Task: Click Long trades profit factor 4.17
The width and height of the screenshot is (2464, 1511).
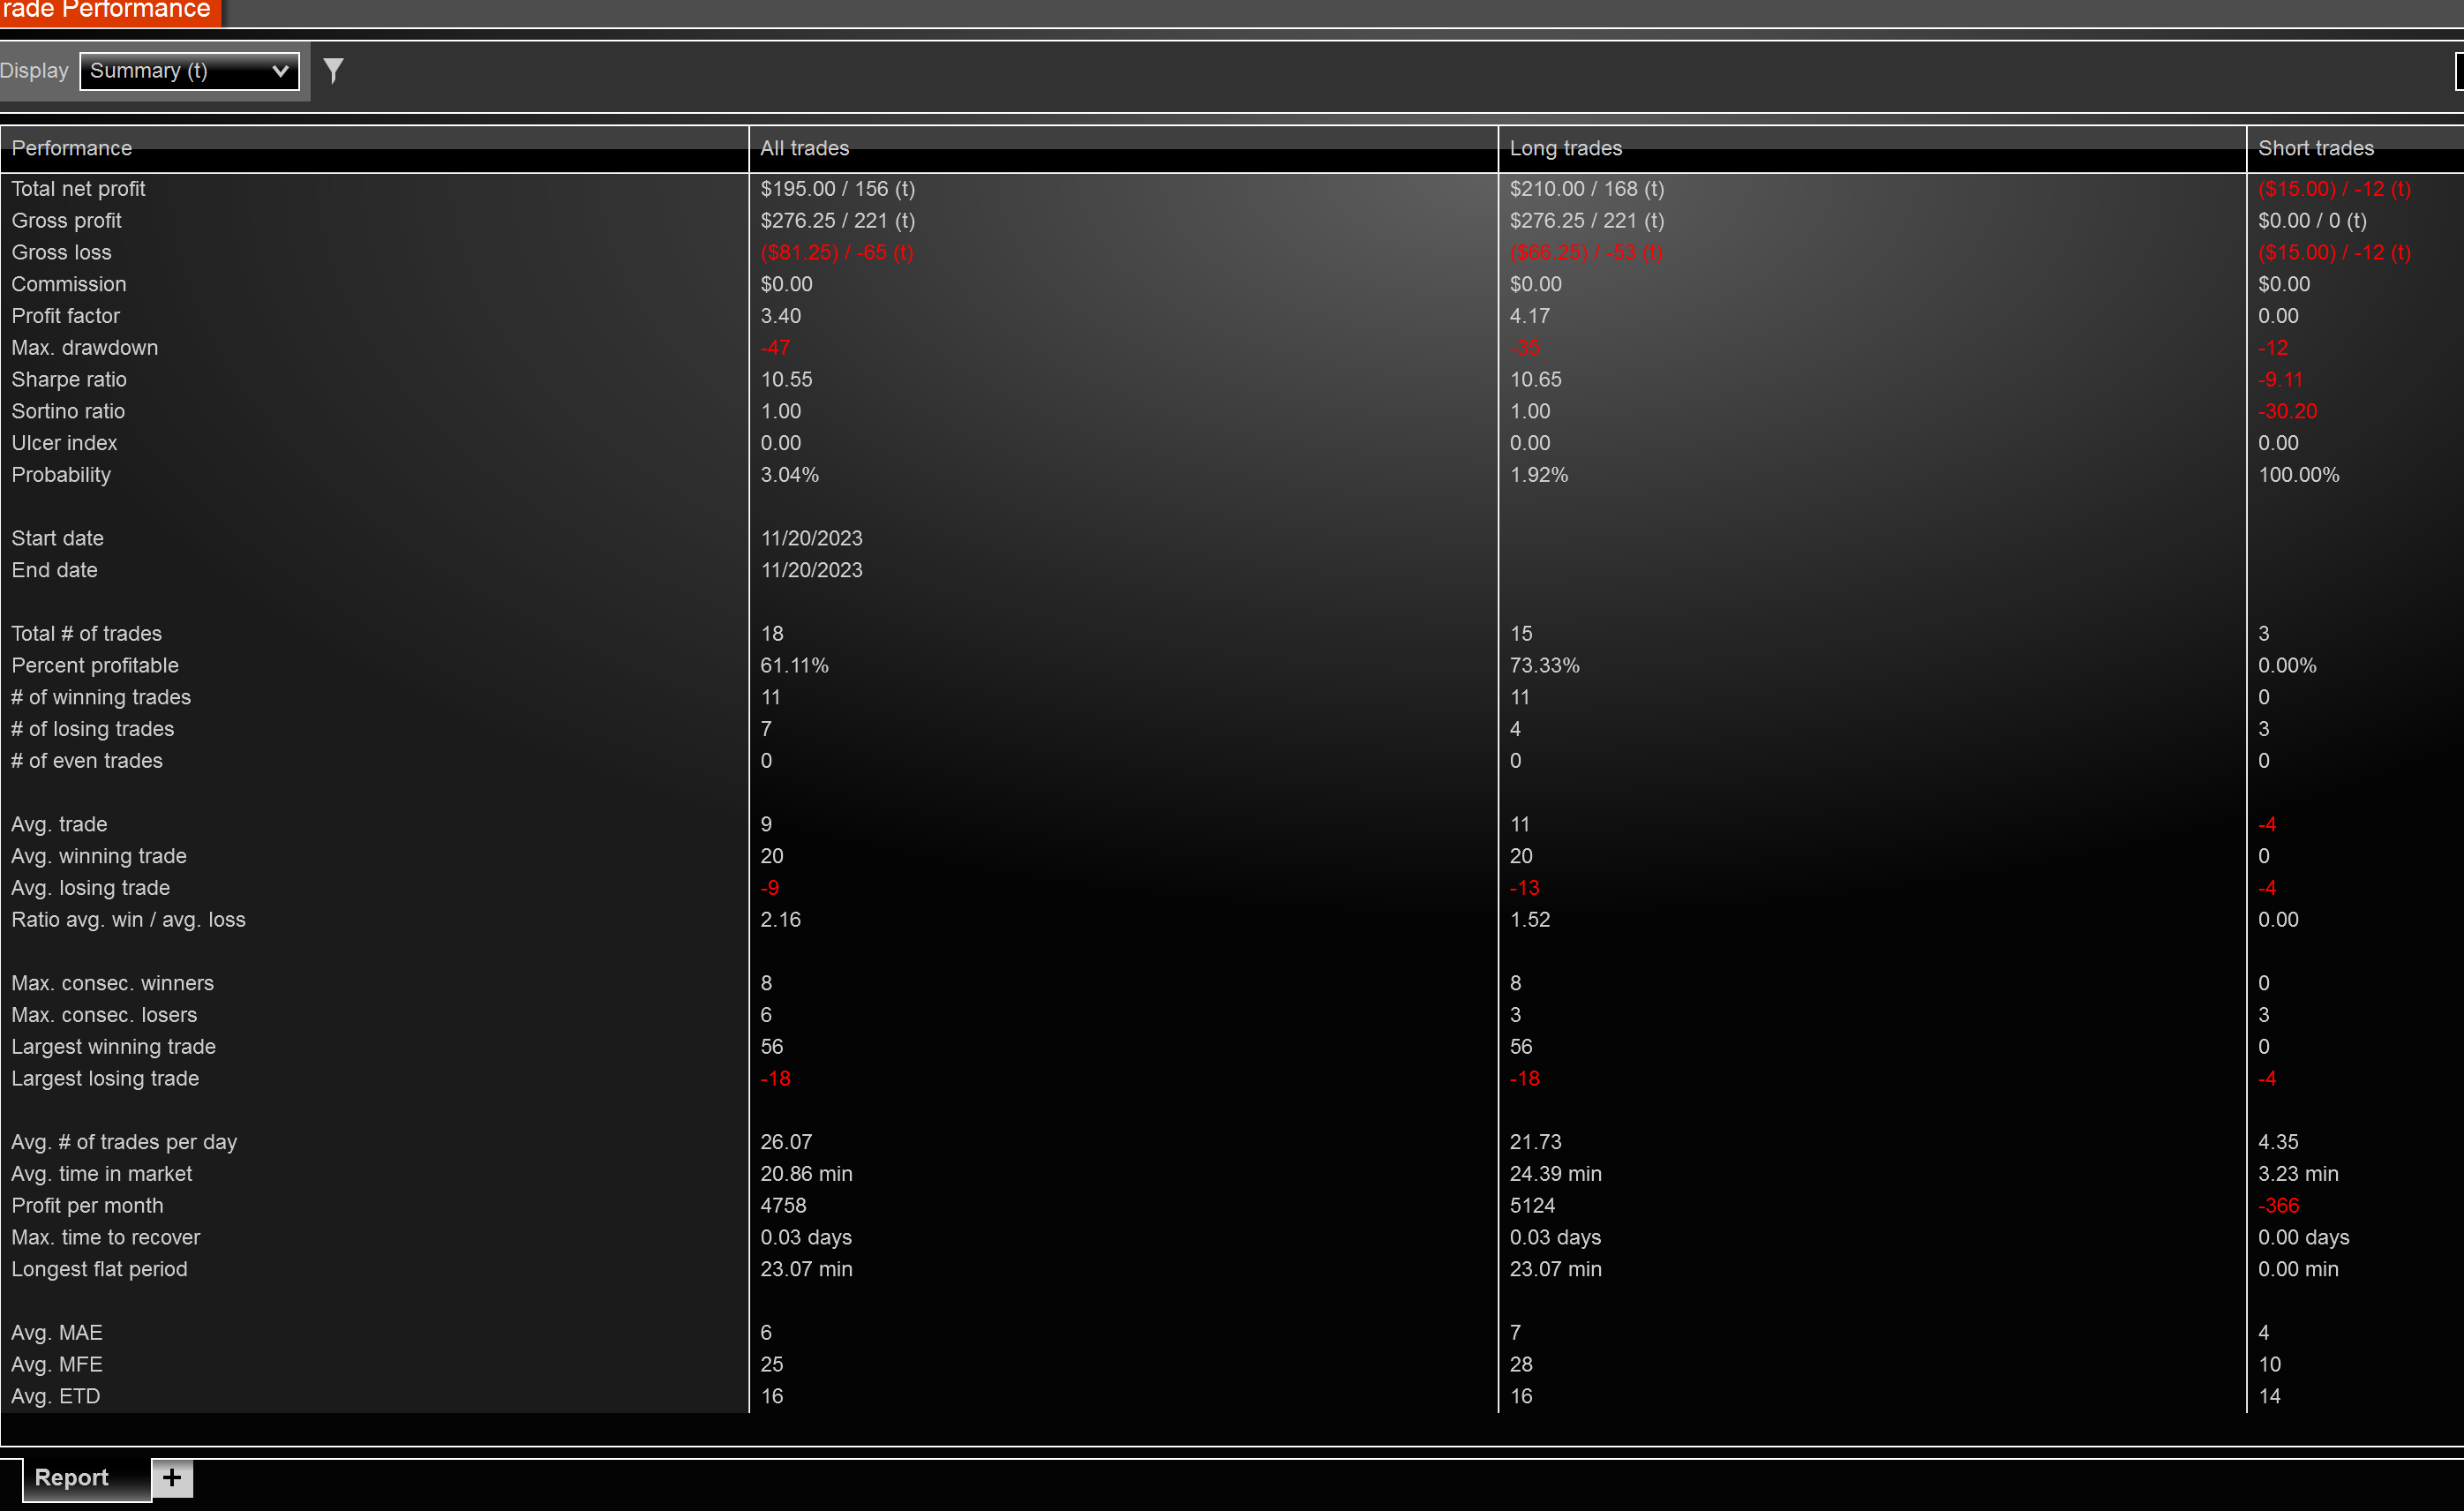Action: (1530, 317)
